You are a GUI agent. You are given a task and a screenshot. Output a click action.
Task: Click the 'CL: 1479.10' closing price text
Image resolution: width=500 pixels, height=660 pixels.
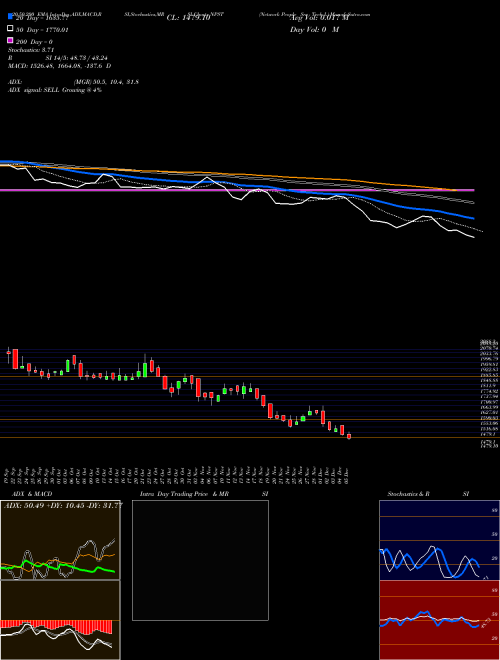[x=188, y=18]
